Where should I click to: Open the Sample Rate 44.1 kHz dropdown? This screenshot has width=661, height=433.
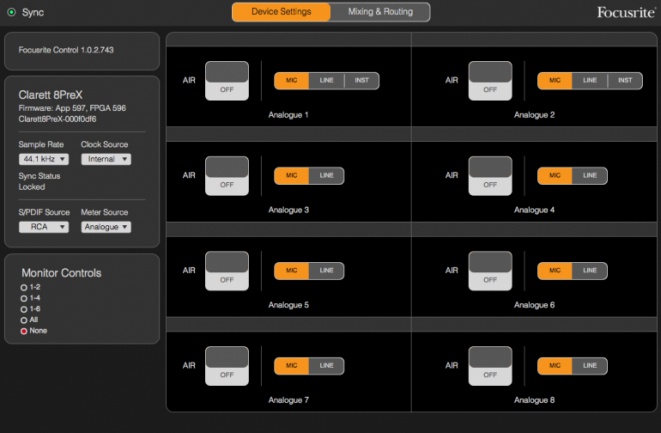tap(44, 159)
